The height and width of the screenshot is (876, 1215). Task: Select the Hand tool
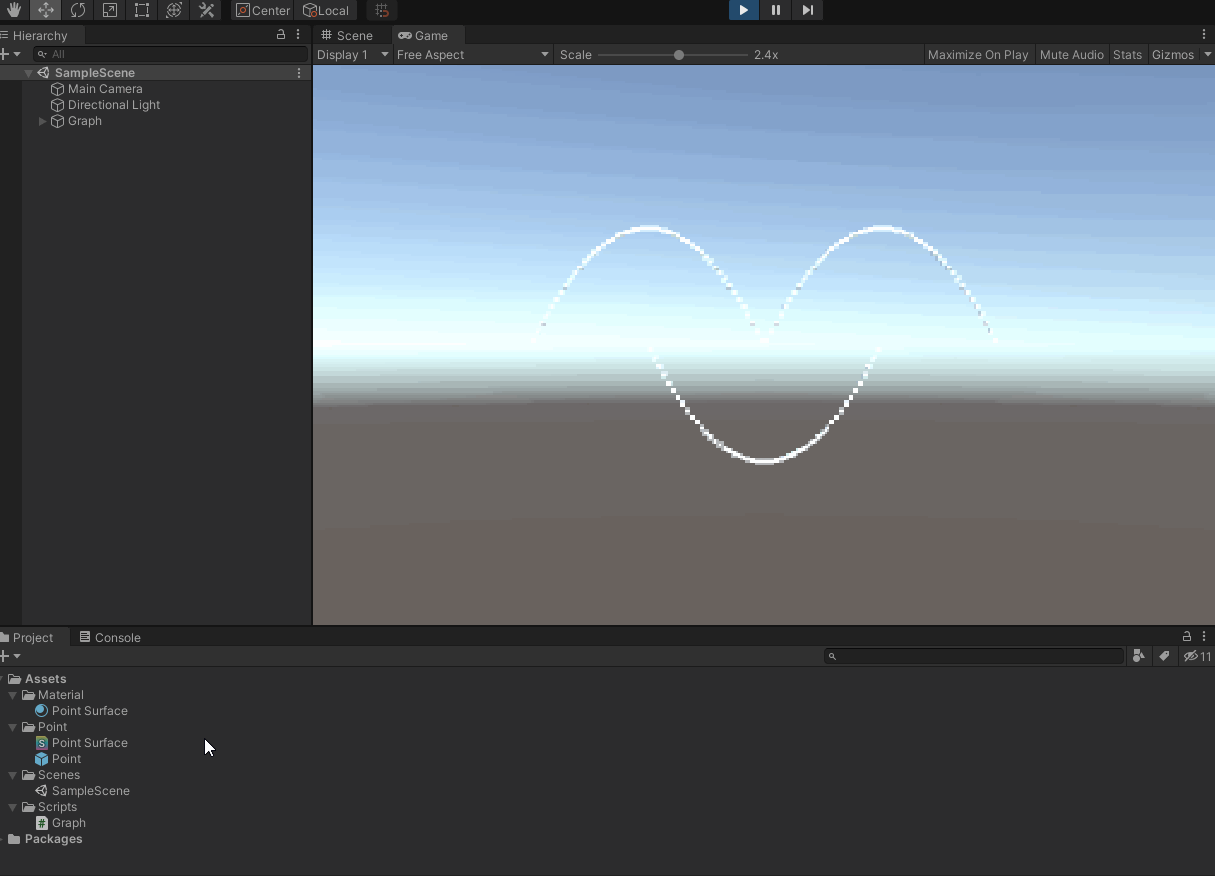(14, 10)
